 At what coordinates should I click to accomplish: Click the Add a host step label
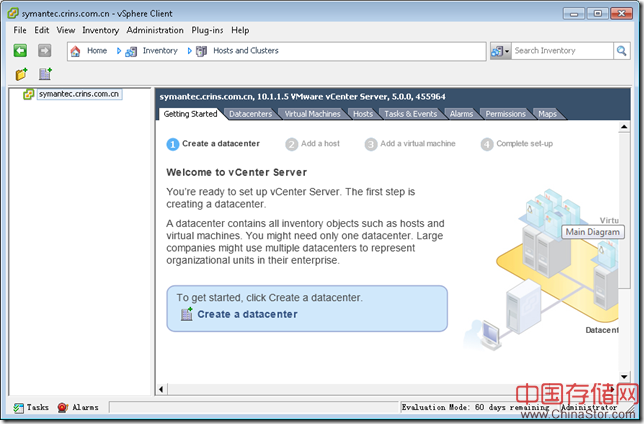click(320, 143)
